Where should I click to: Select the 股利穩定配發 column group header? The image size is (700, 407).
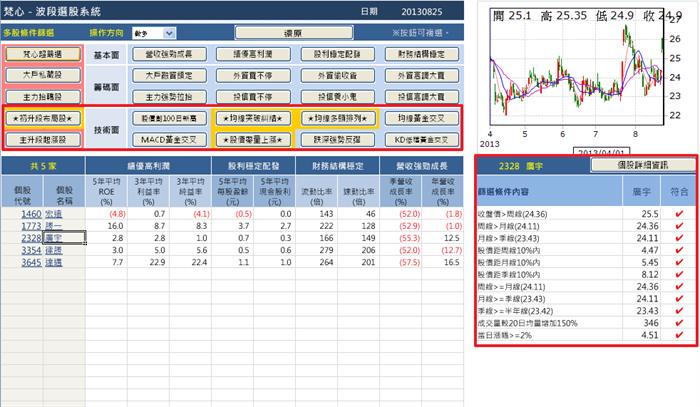point(253,166)
